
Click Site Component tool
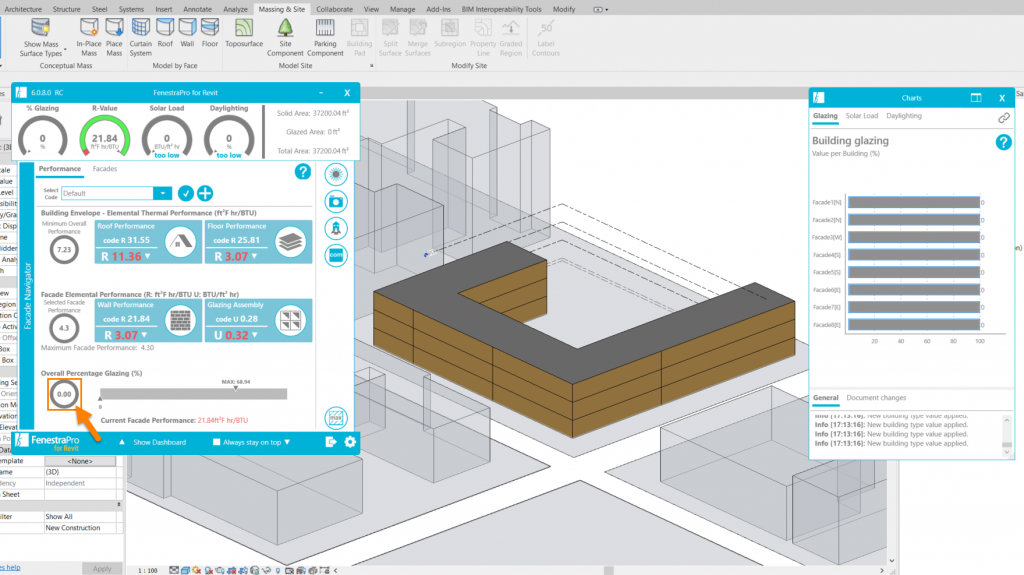click(x=285, y=38)
